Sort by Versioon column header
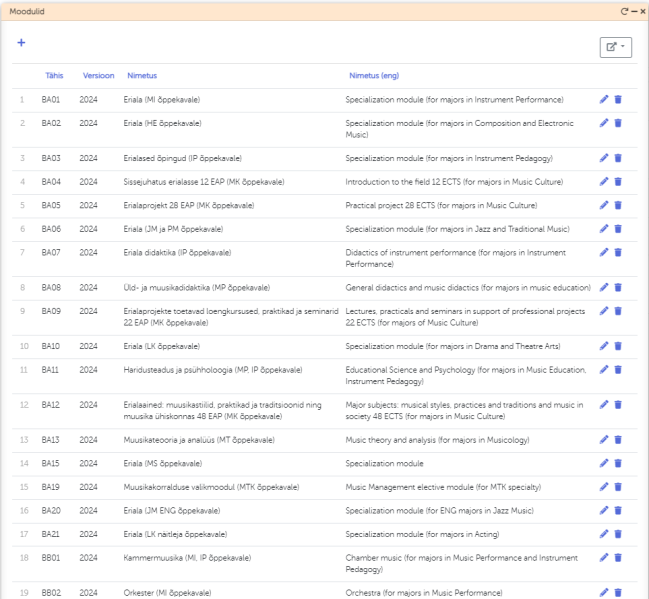Screen dimensions: 649x599 point(96,75)
